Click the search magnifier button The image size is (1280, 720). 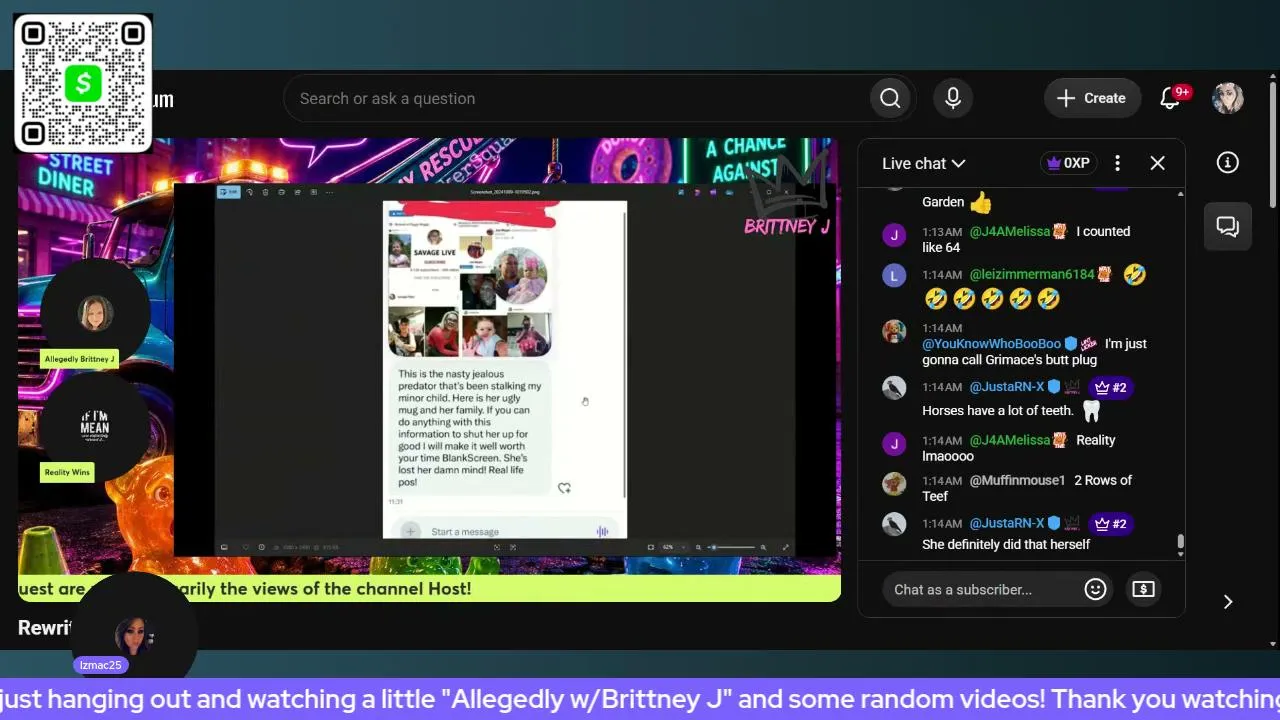click(x=890, y=98)
